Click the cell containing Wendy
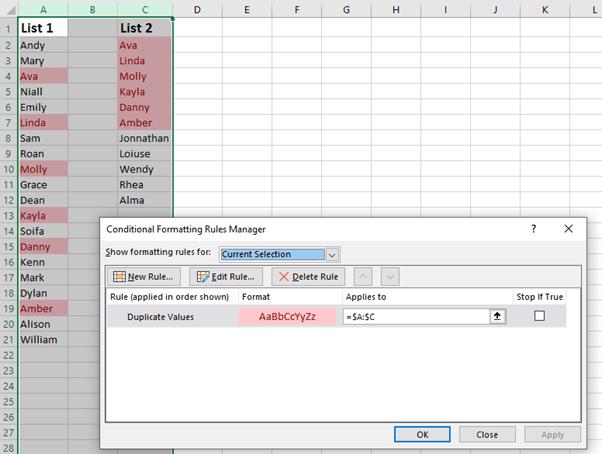 click(145, 169)
